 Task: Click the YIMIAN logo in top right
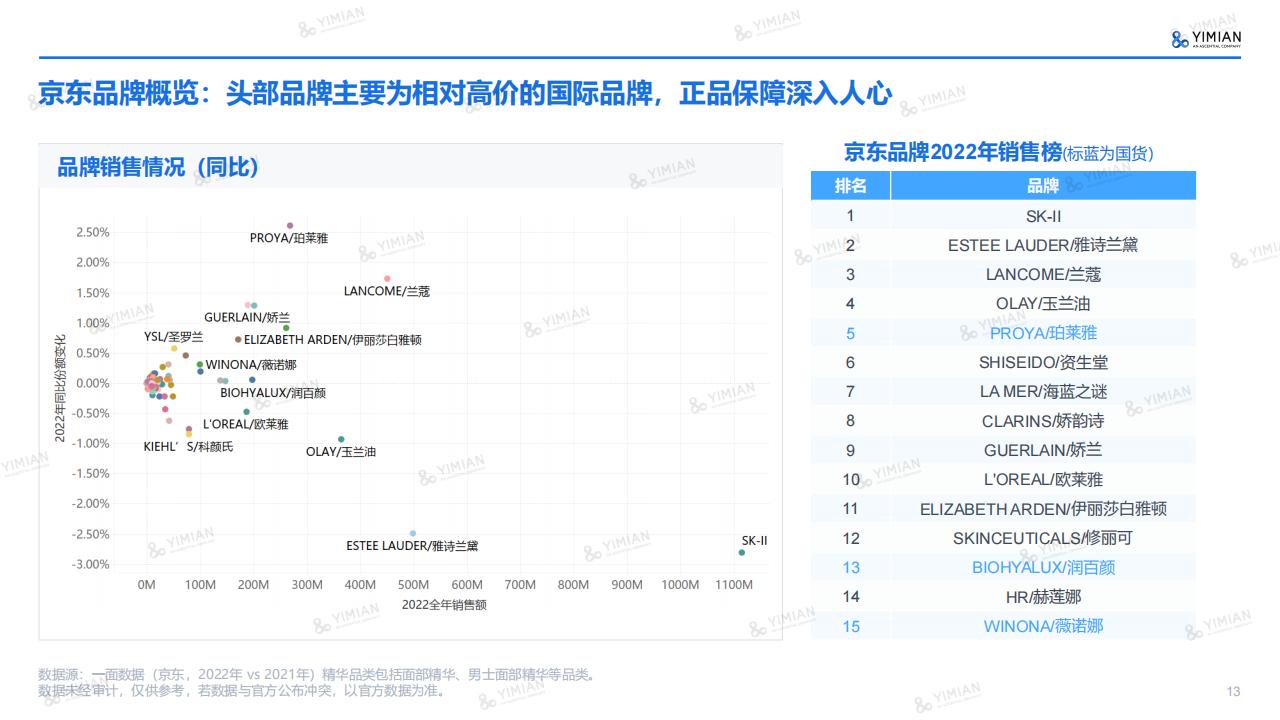(1206, 38)
